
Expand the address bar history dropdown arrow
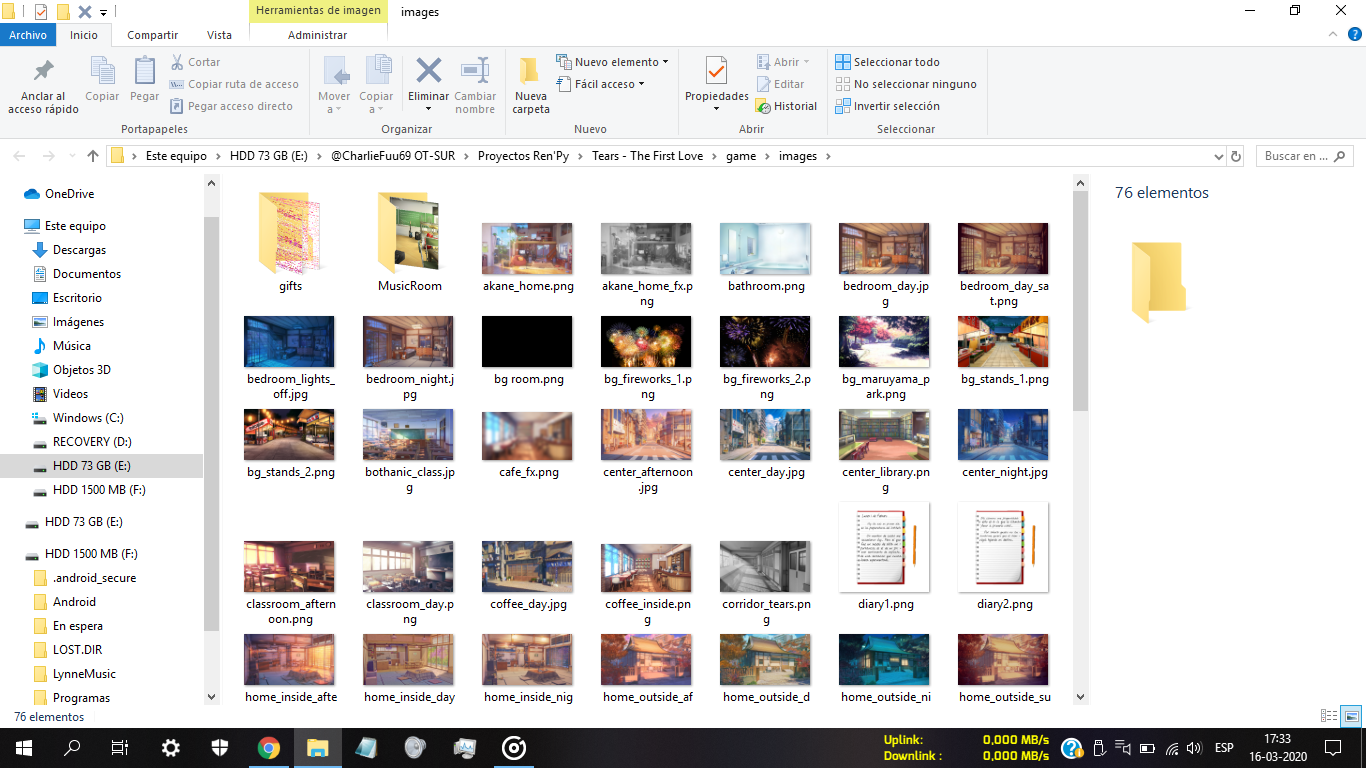pos(1217,156)
